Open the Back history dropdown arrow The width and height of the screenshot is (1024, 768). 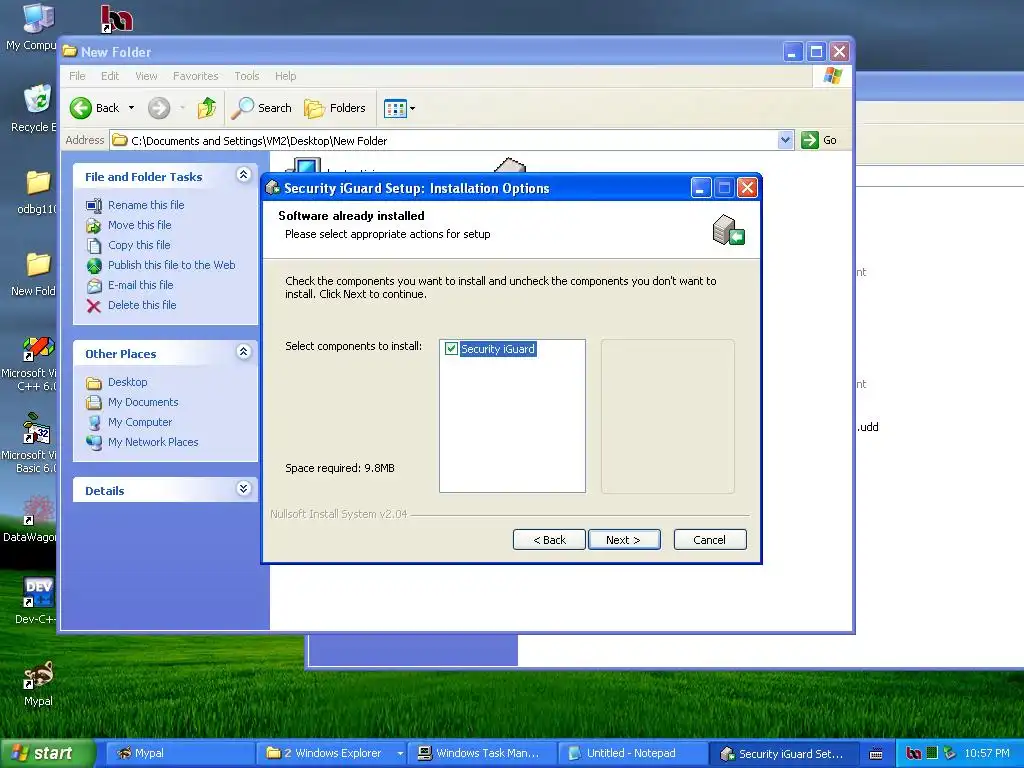point(131,108)
